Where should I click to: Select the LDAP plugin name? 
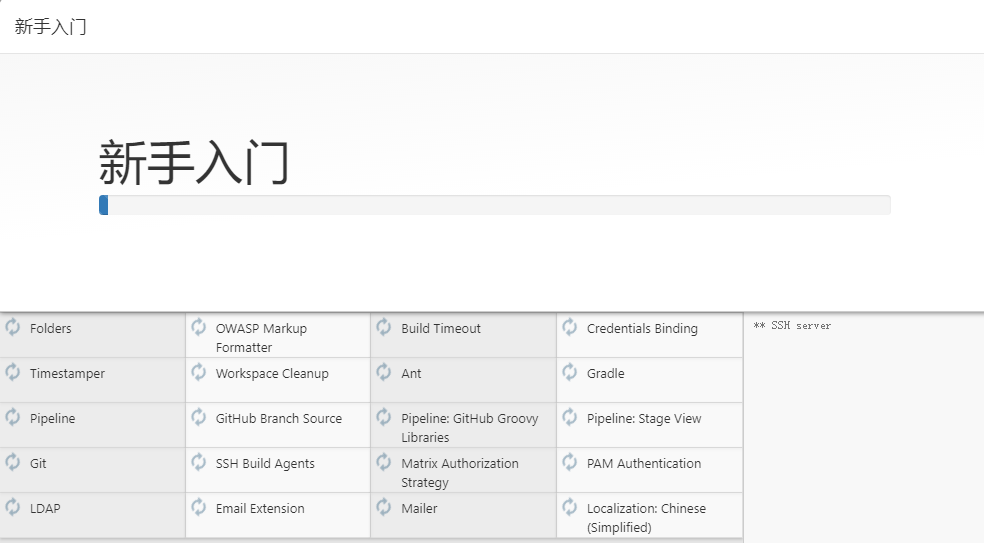(45, 508)
